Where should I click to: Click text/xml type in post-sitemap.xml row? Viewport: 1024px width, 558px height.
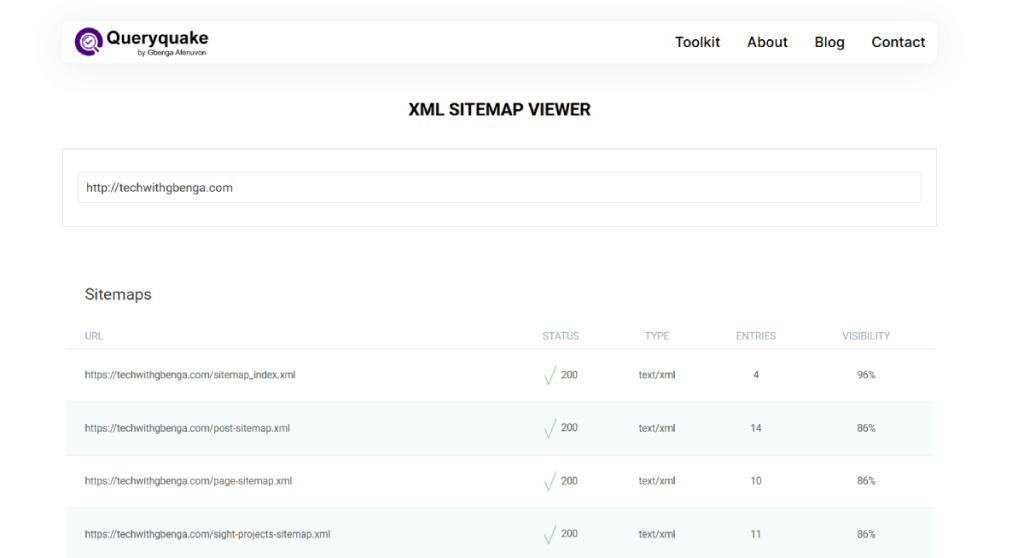[x=657, y=428]
